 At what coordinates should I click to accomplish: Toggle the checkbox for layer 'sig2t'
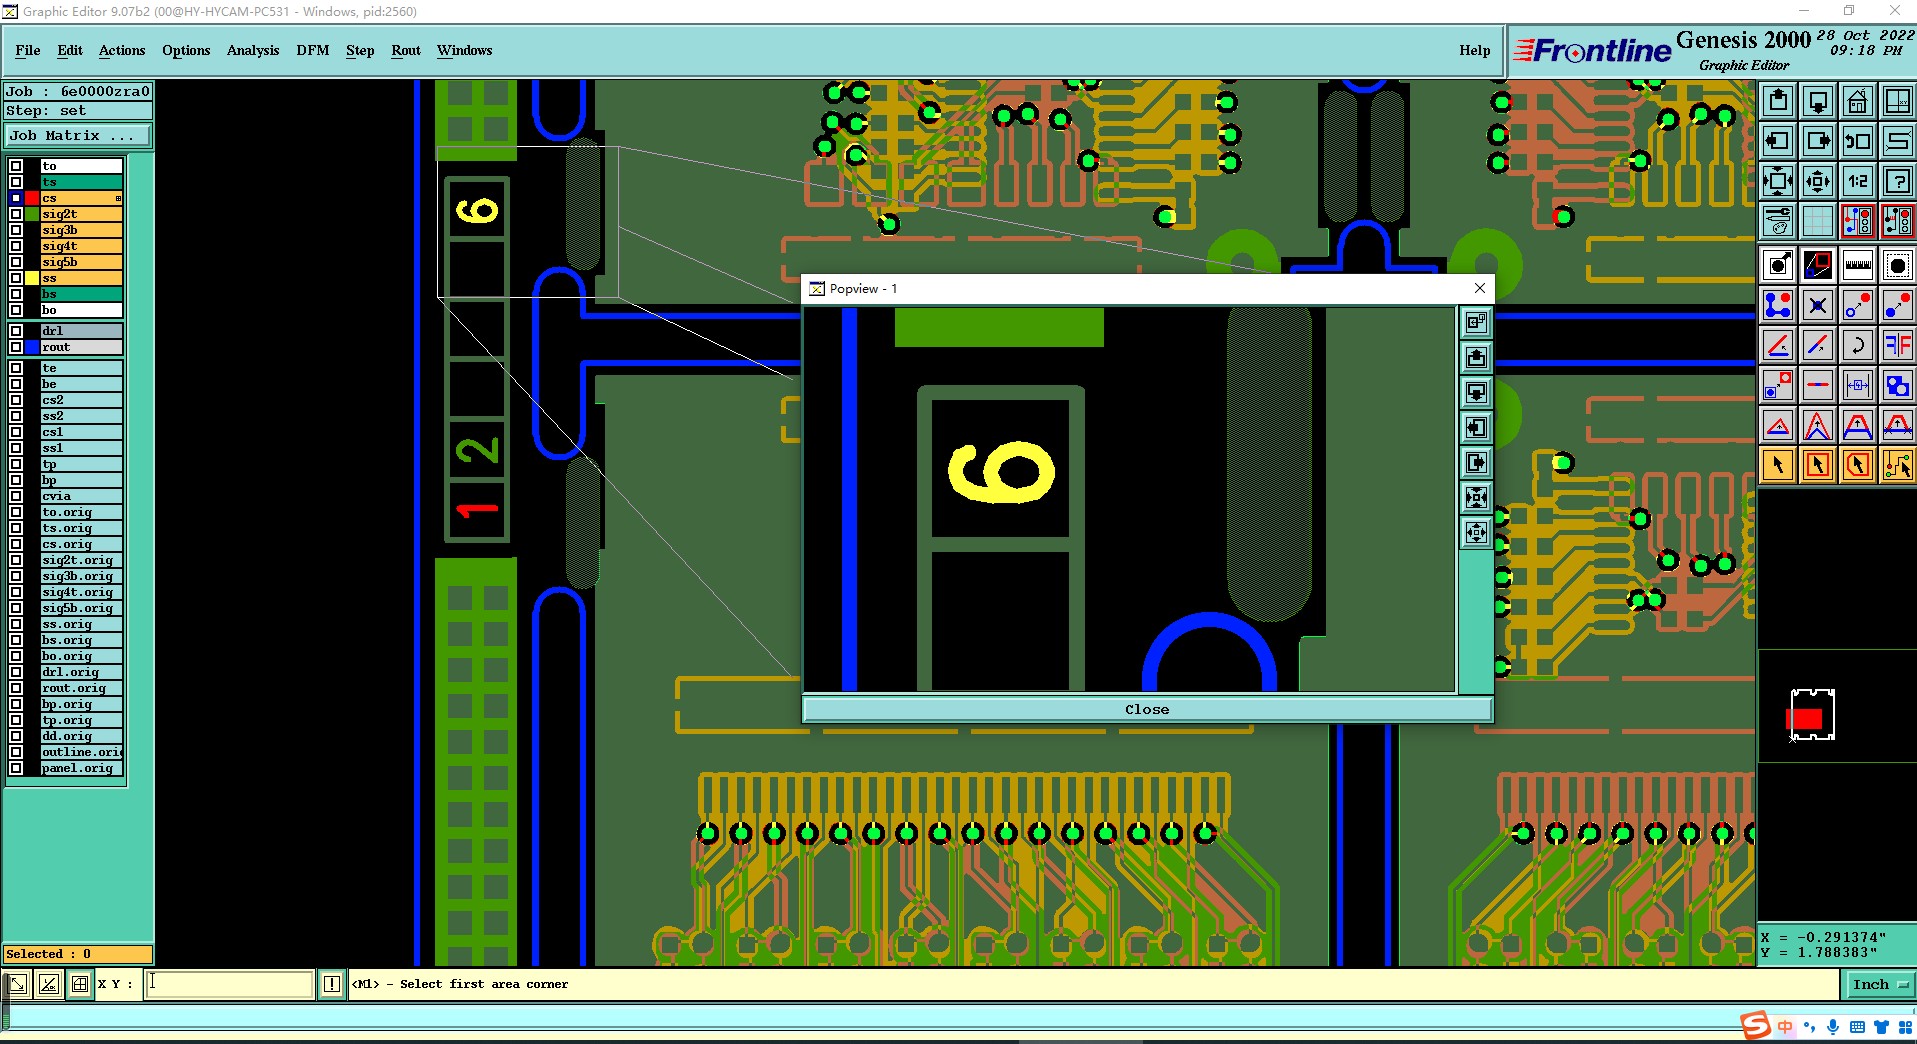click(16, 214)
